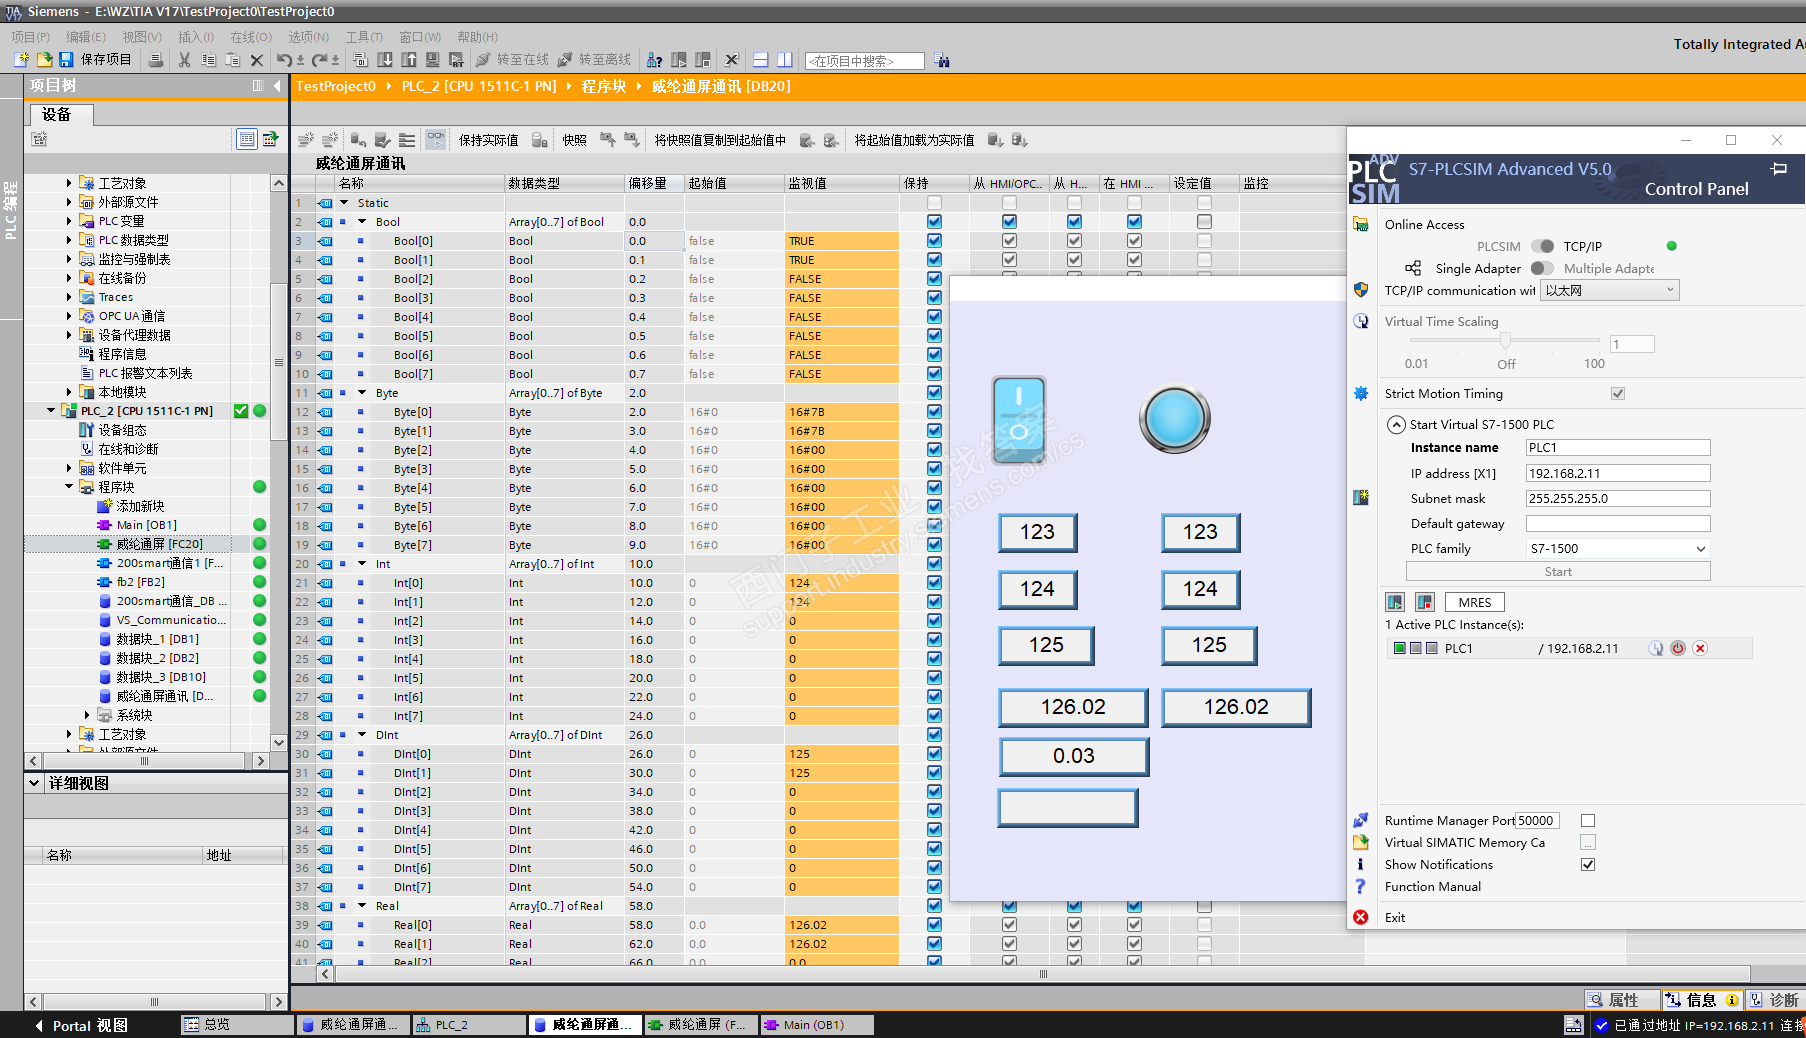Click the red Exit icon in PLCSIM
This screenshot has height=1038, width=1806.
1361,917
